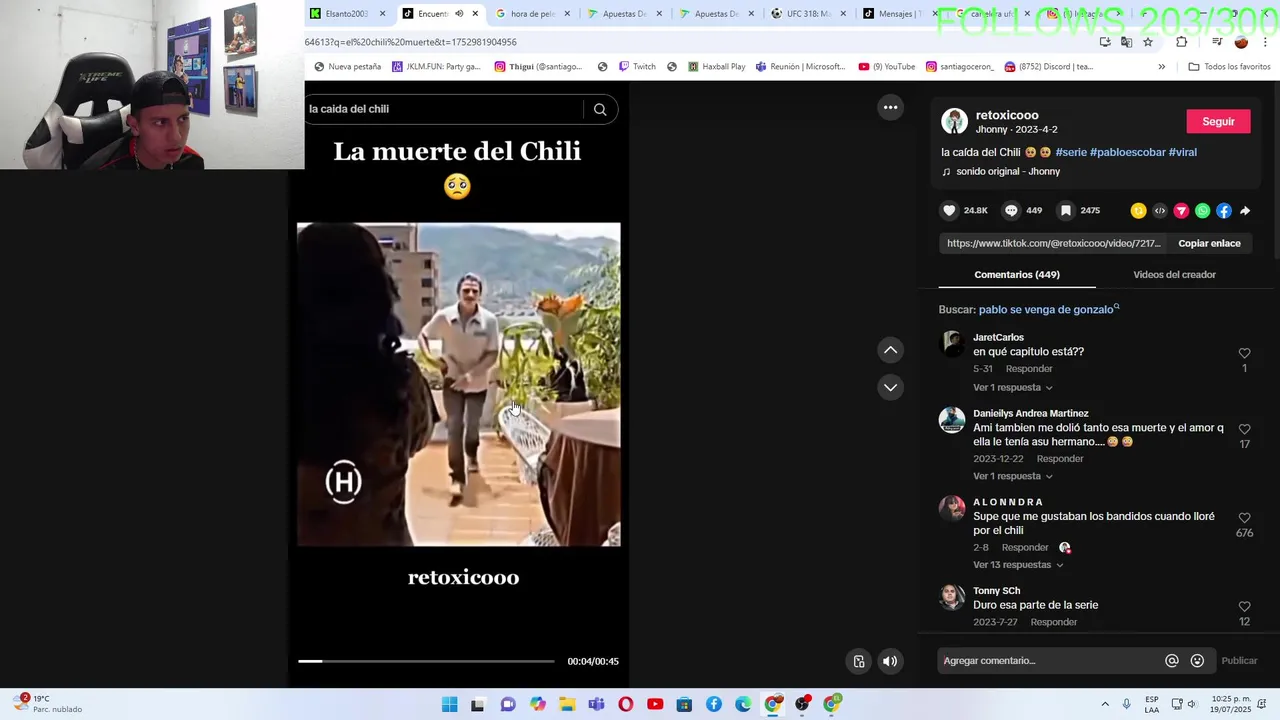Show more bookmarks with the » chevron
1280x720 pixels.
1161,67
